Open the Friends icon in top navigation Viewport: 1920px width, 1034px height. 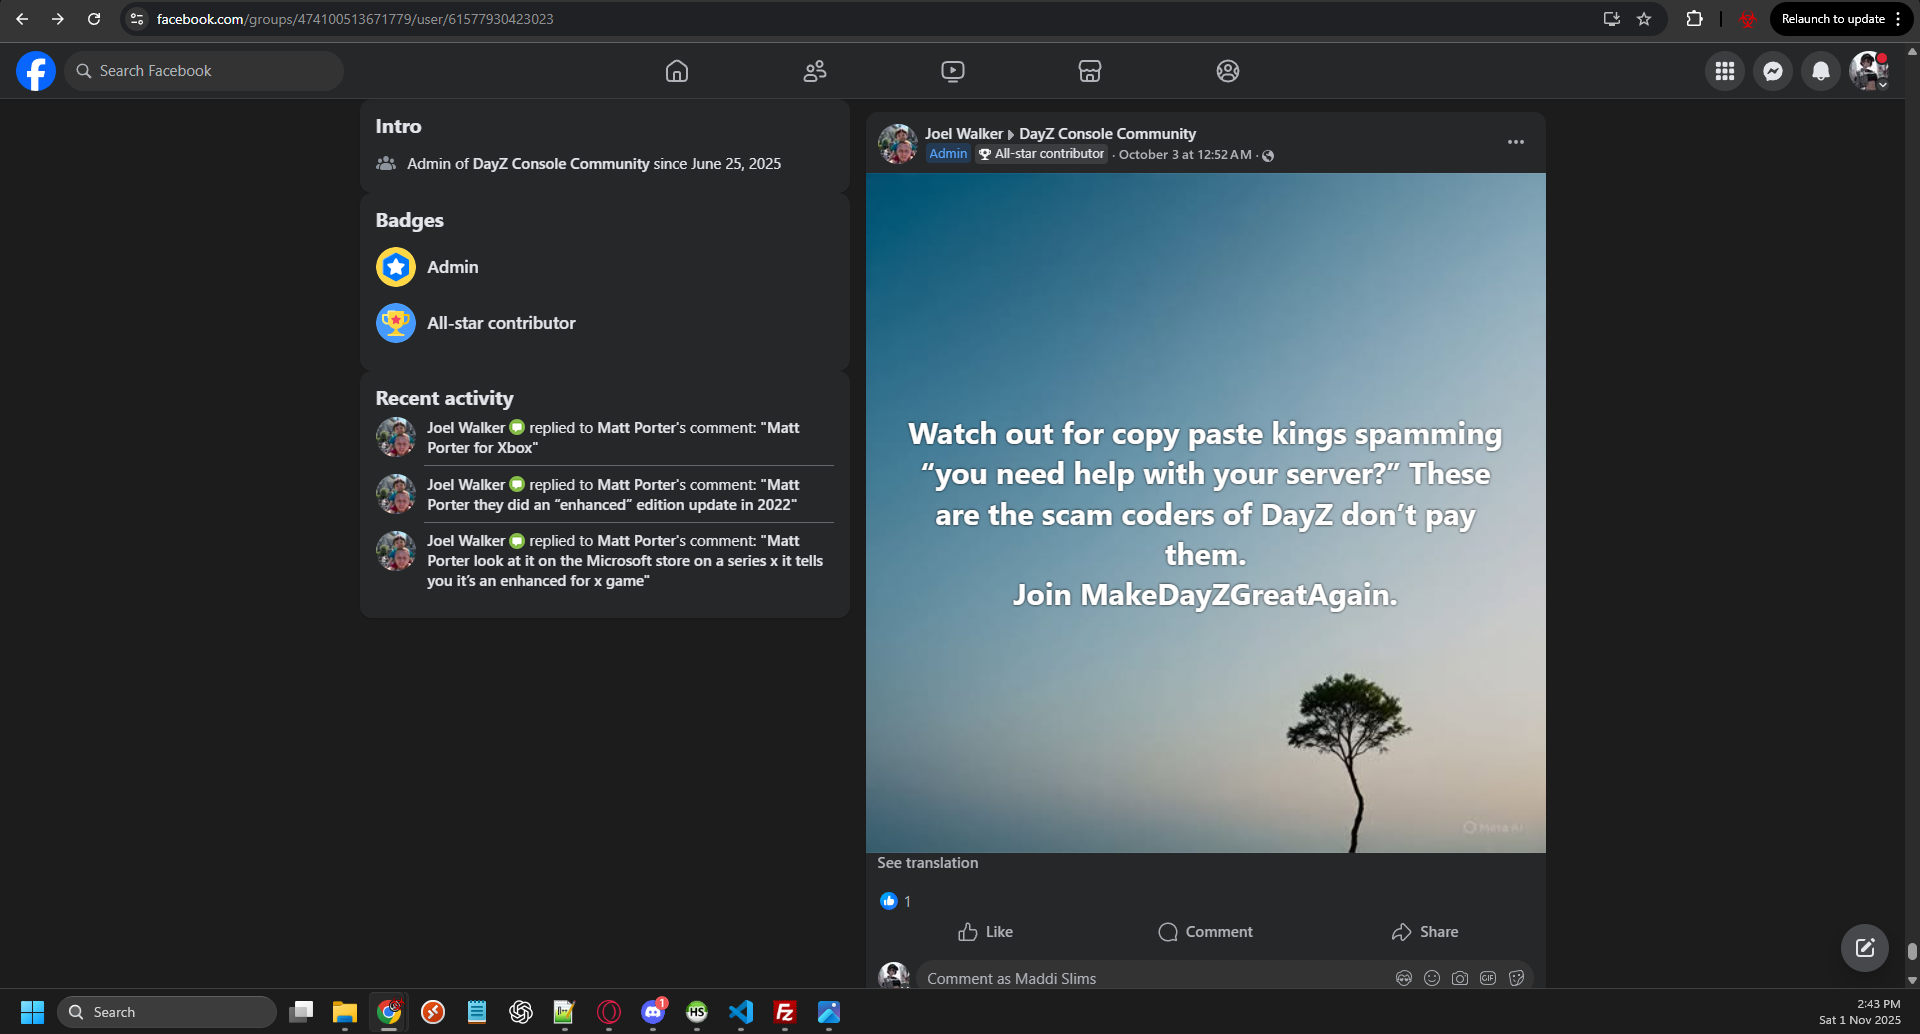815,71
